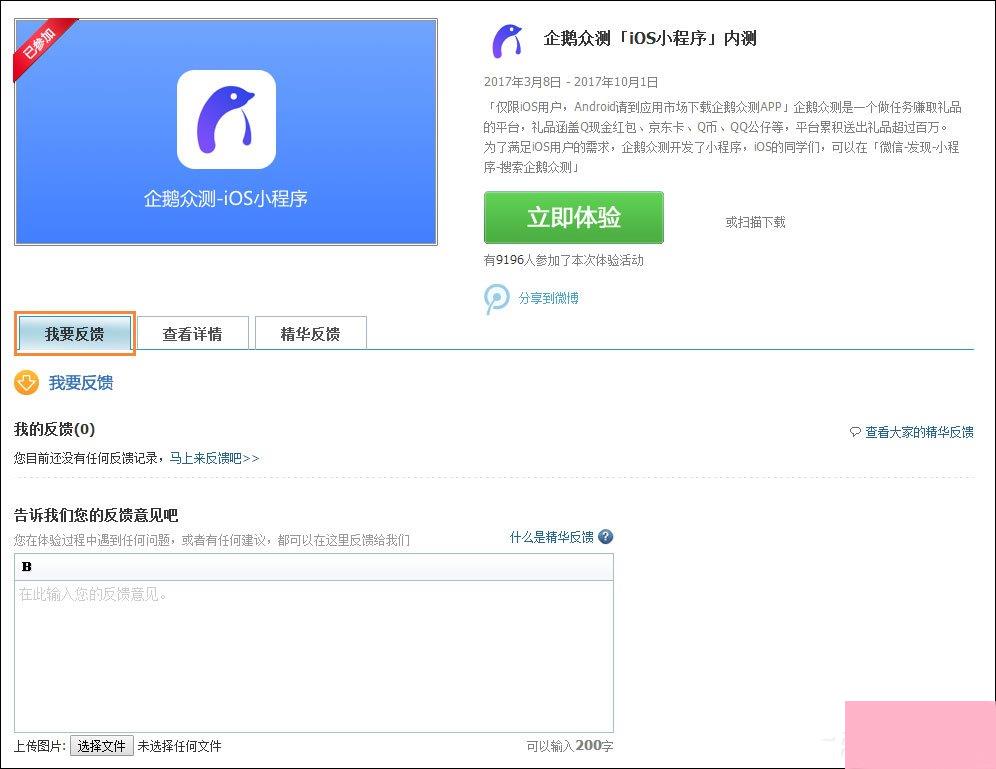Screen dimensions: 996x769
Task: Click the 选择文件 upload button
Action: [102, 746]
